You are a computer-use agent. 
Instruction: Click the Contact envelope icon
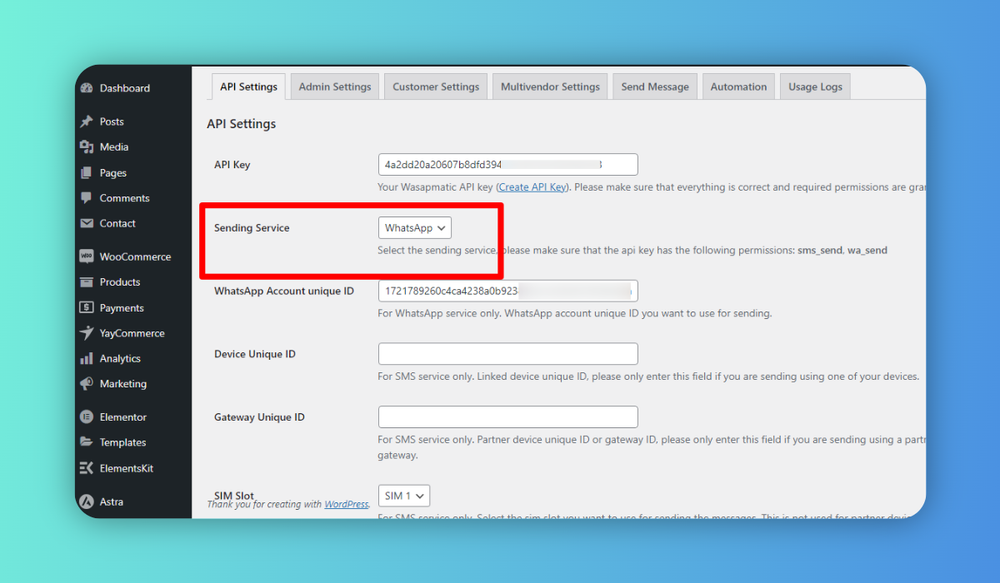87,223
